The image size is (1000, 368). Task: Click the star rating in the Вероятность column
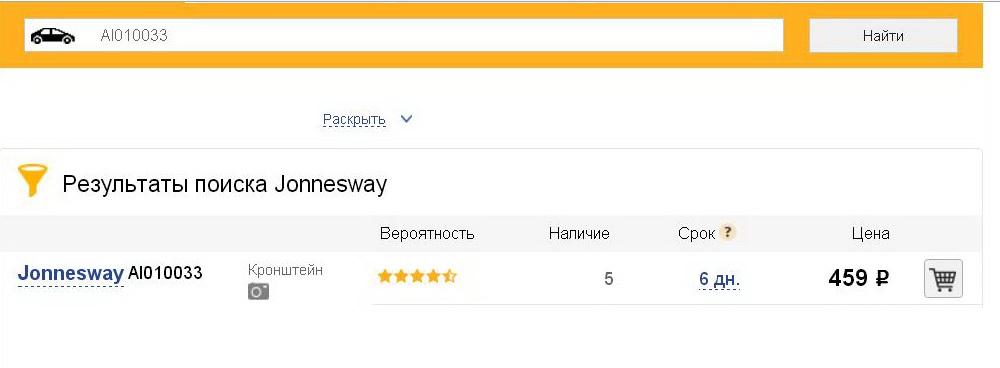point(417,276)
